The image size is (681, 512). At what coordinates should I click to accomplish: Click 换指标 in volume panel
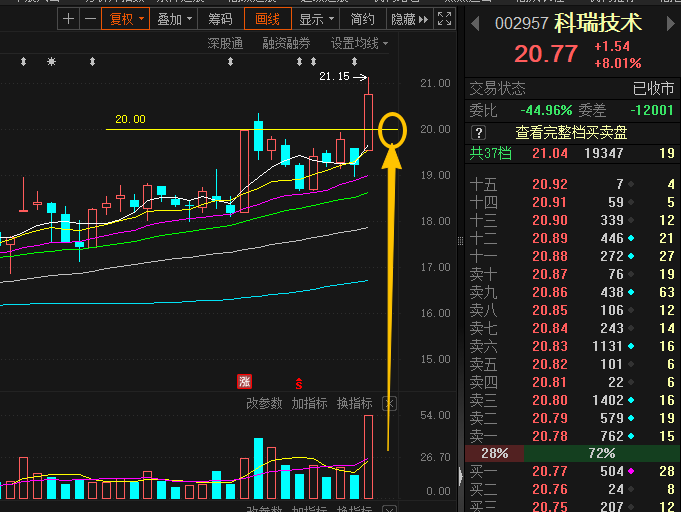point(354,403)
